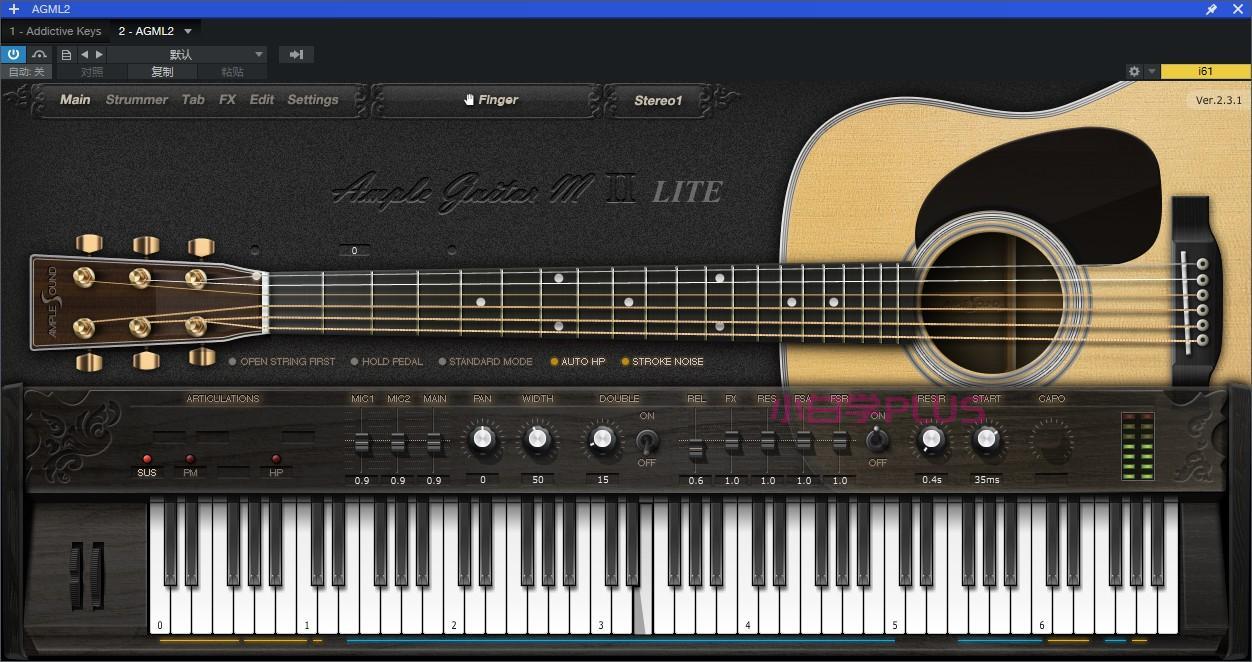Image resolution: width=1252 pixels, height=662 pixels.
Task: Click the FSA fader
Action: tap(804, 441)
